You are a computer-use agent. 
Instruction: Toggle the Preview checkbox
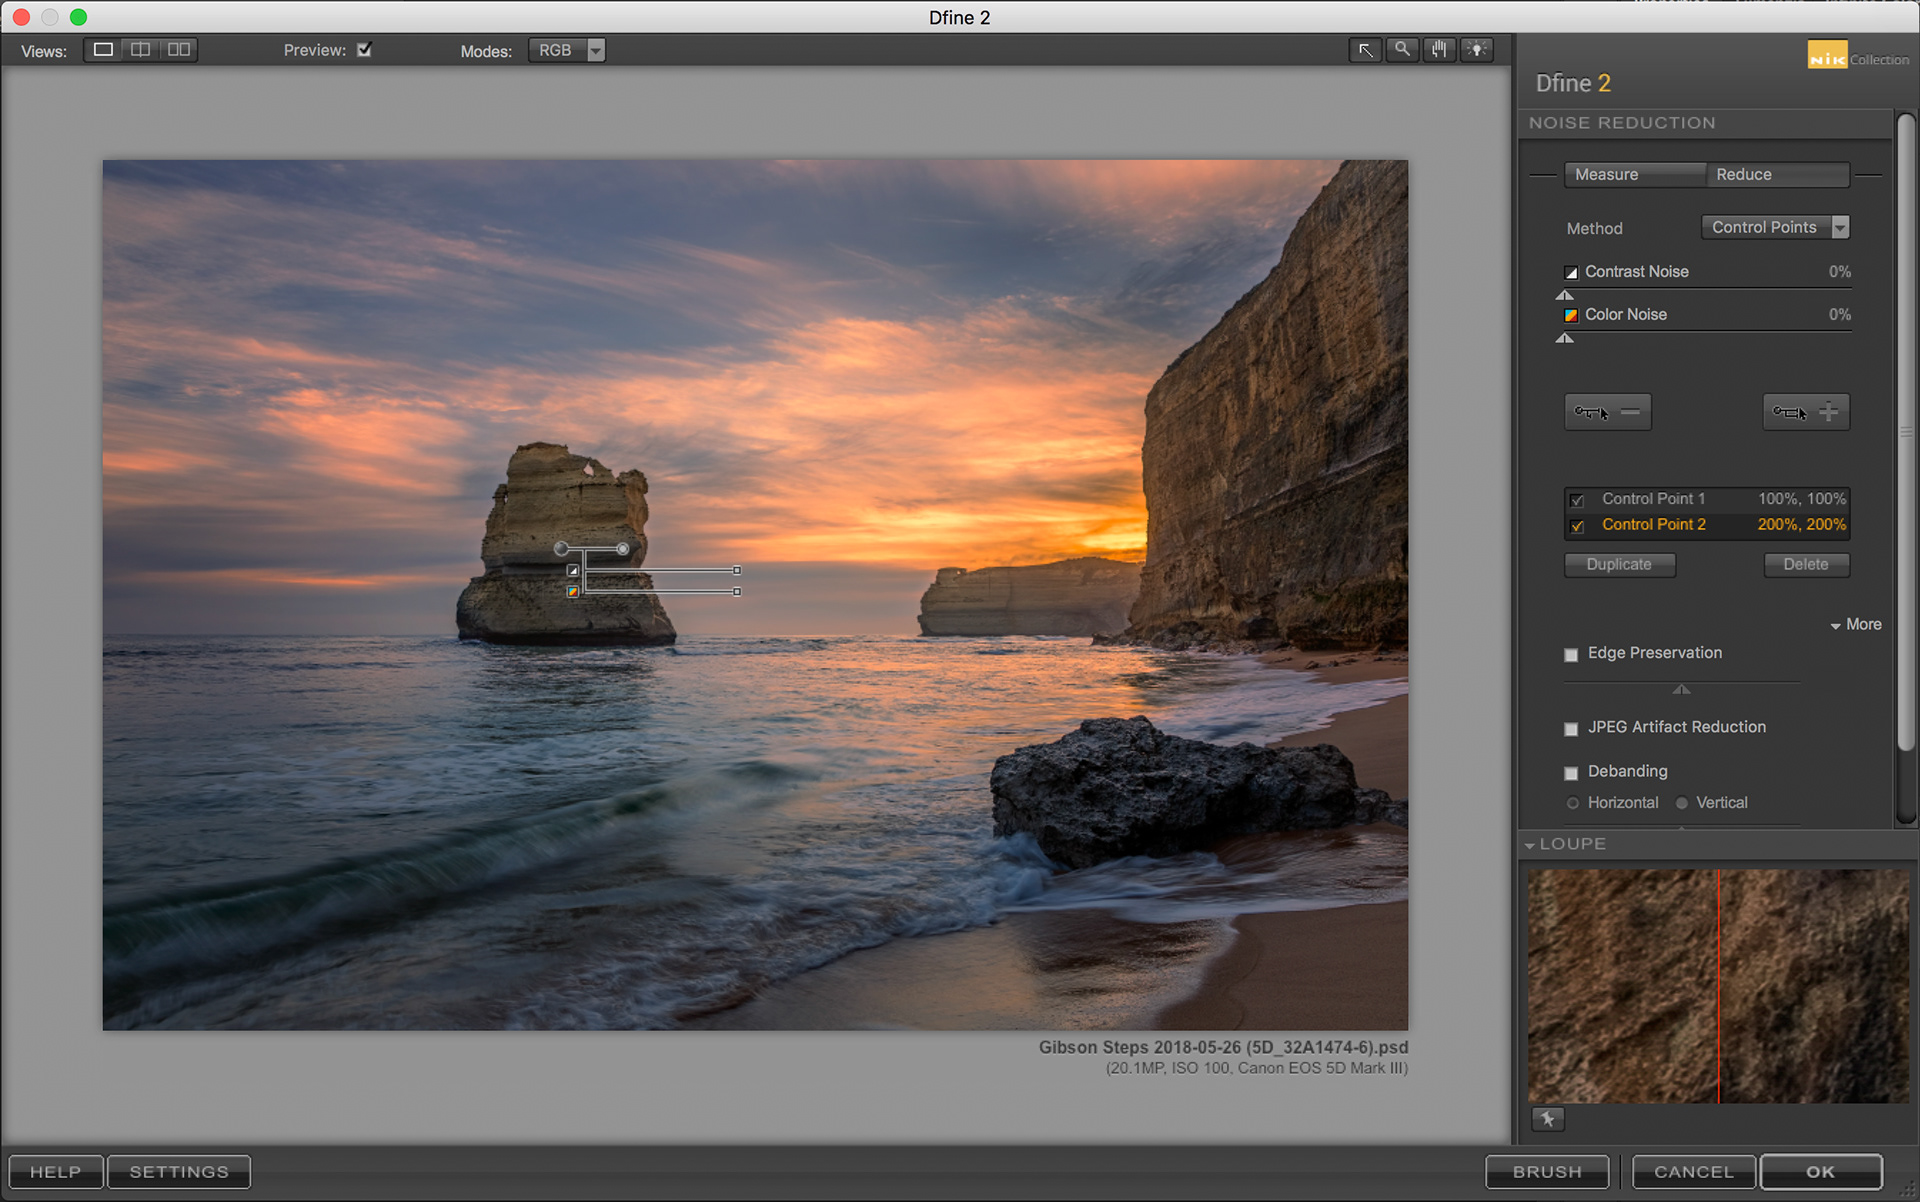coord(365,50)
